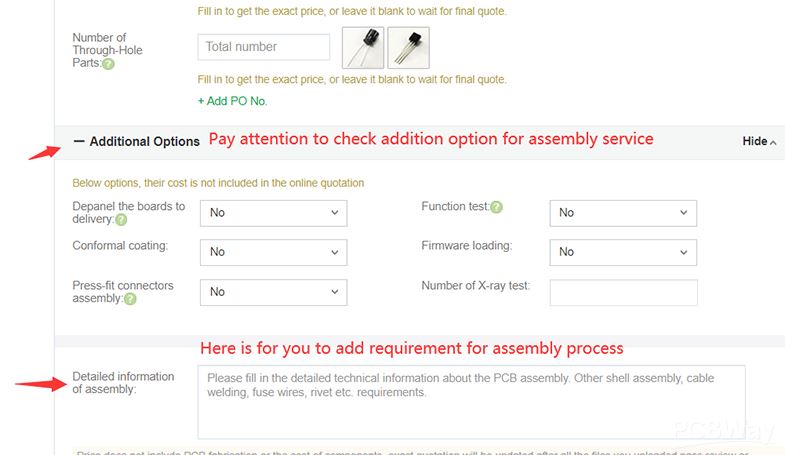Click the second through-hole transistor thumbnail
The height and width of the screenshot is (455, 785).
[x=408, y=47]
